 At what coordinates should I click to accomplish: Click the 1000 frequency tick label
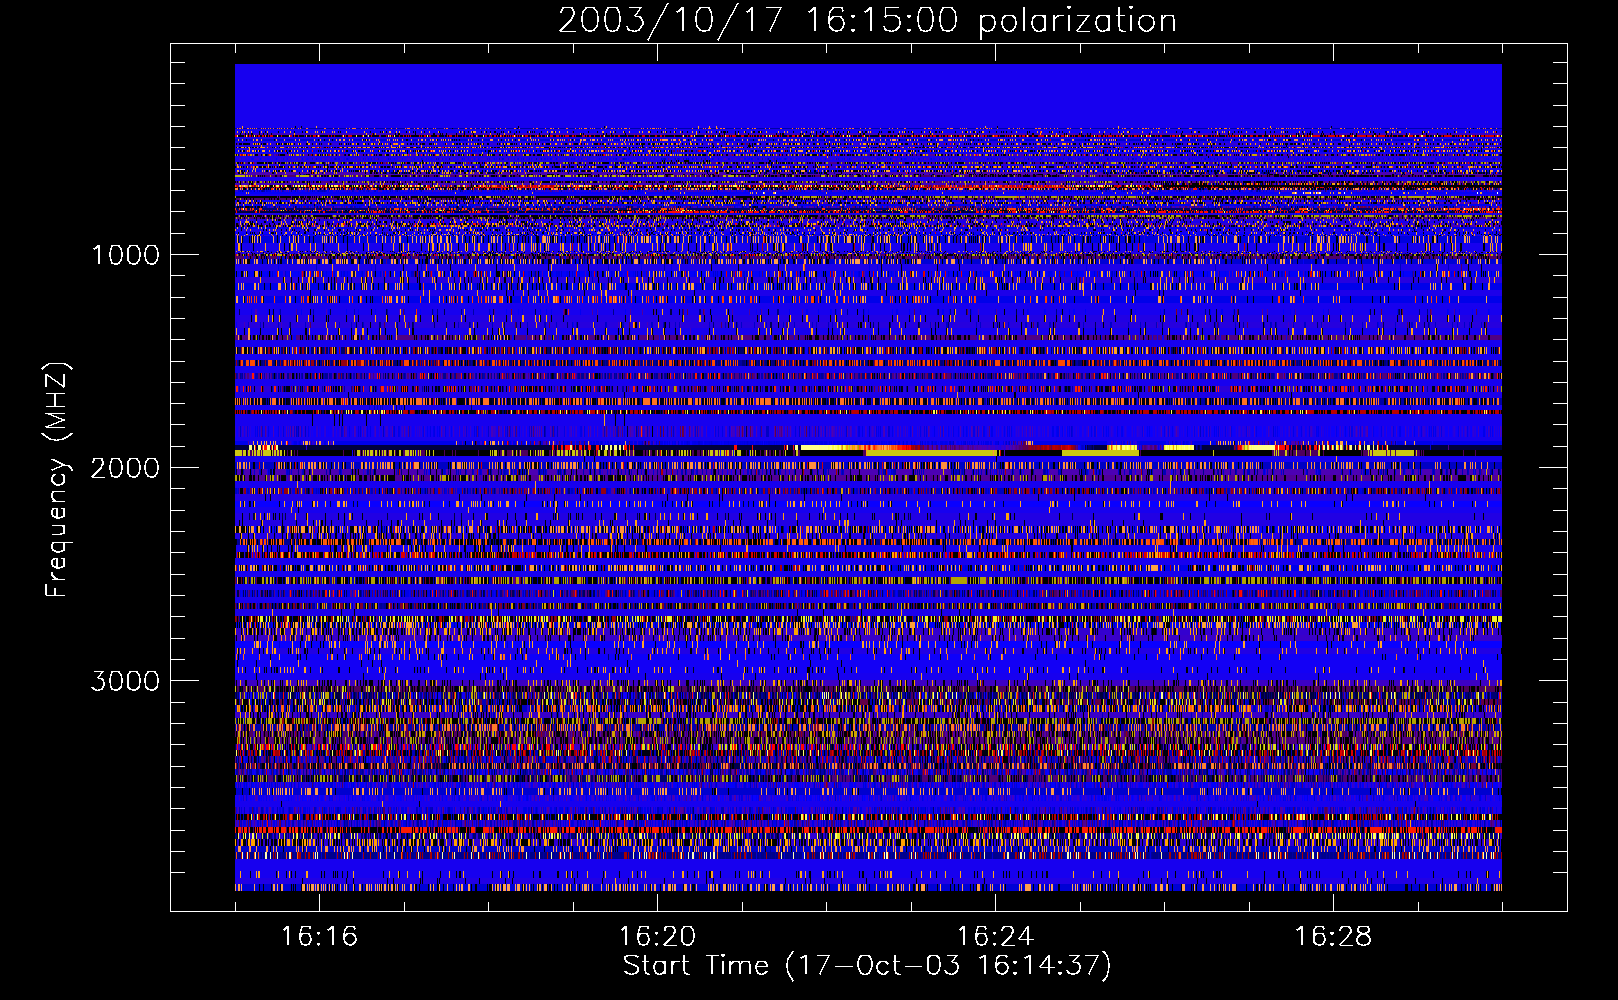[x=126, y=255]
